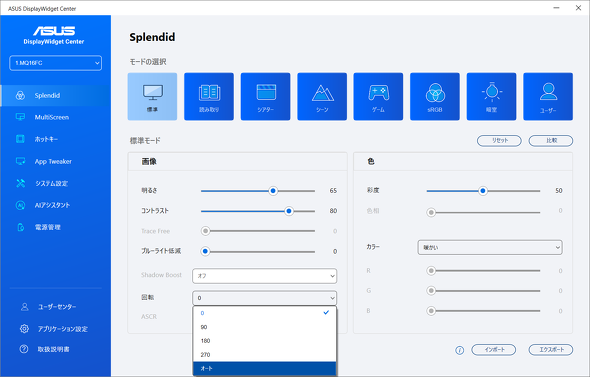
Task: Choose 90 in rotation list
Action: point(265,327)
